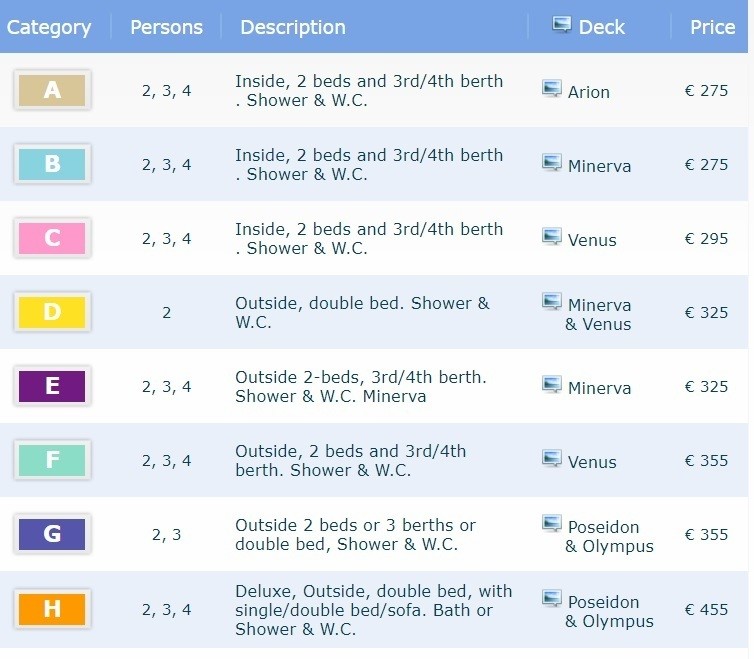Click the monitor icon in the Deck header

pos(562,25)
